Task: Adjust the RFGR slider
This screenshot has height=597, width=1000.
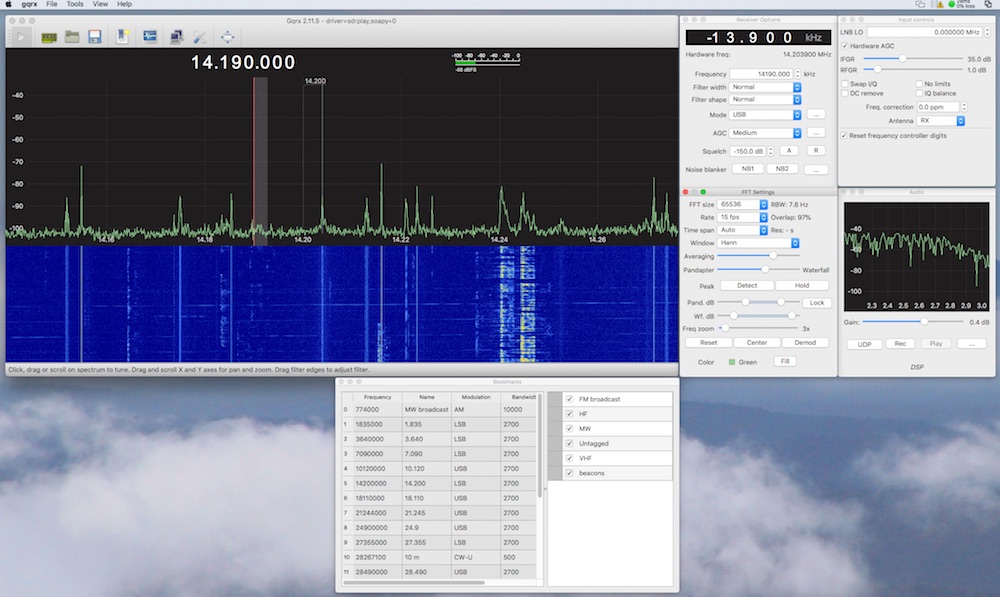Action: (913, 70)
